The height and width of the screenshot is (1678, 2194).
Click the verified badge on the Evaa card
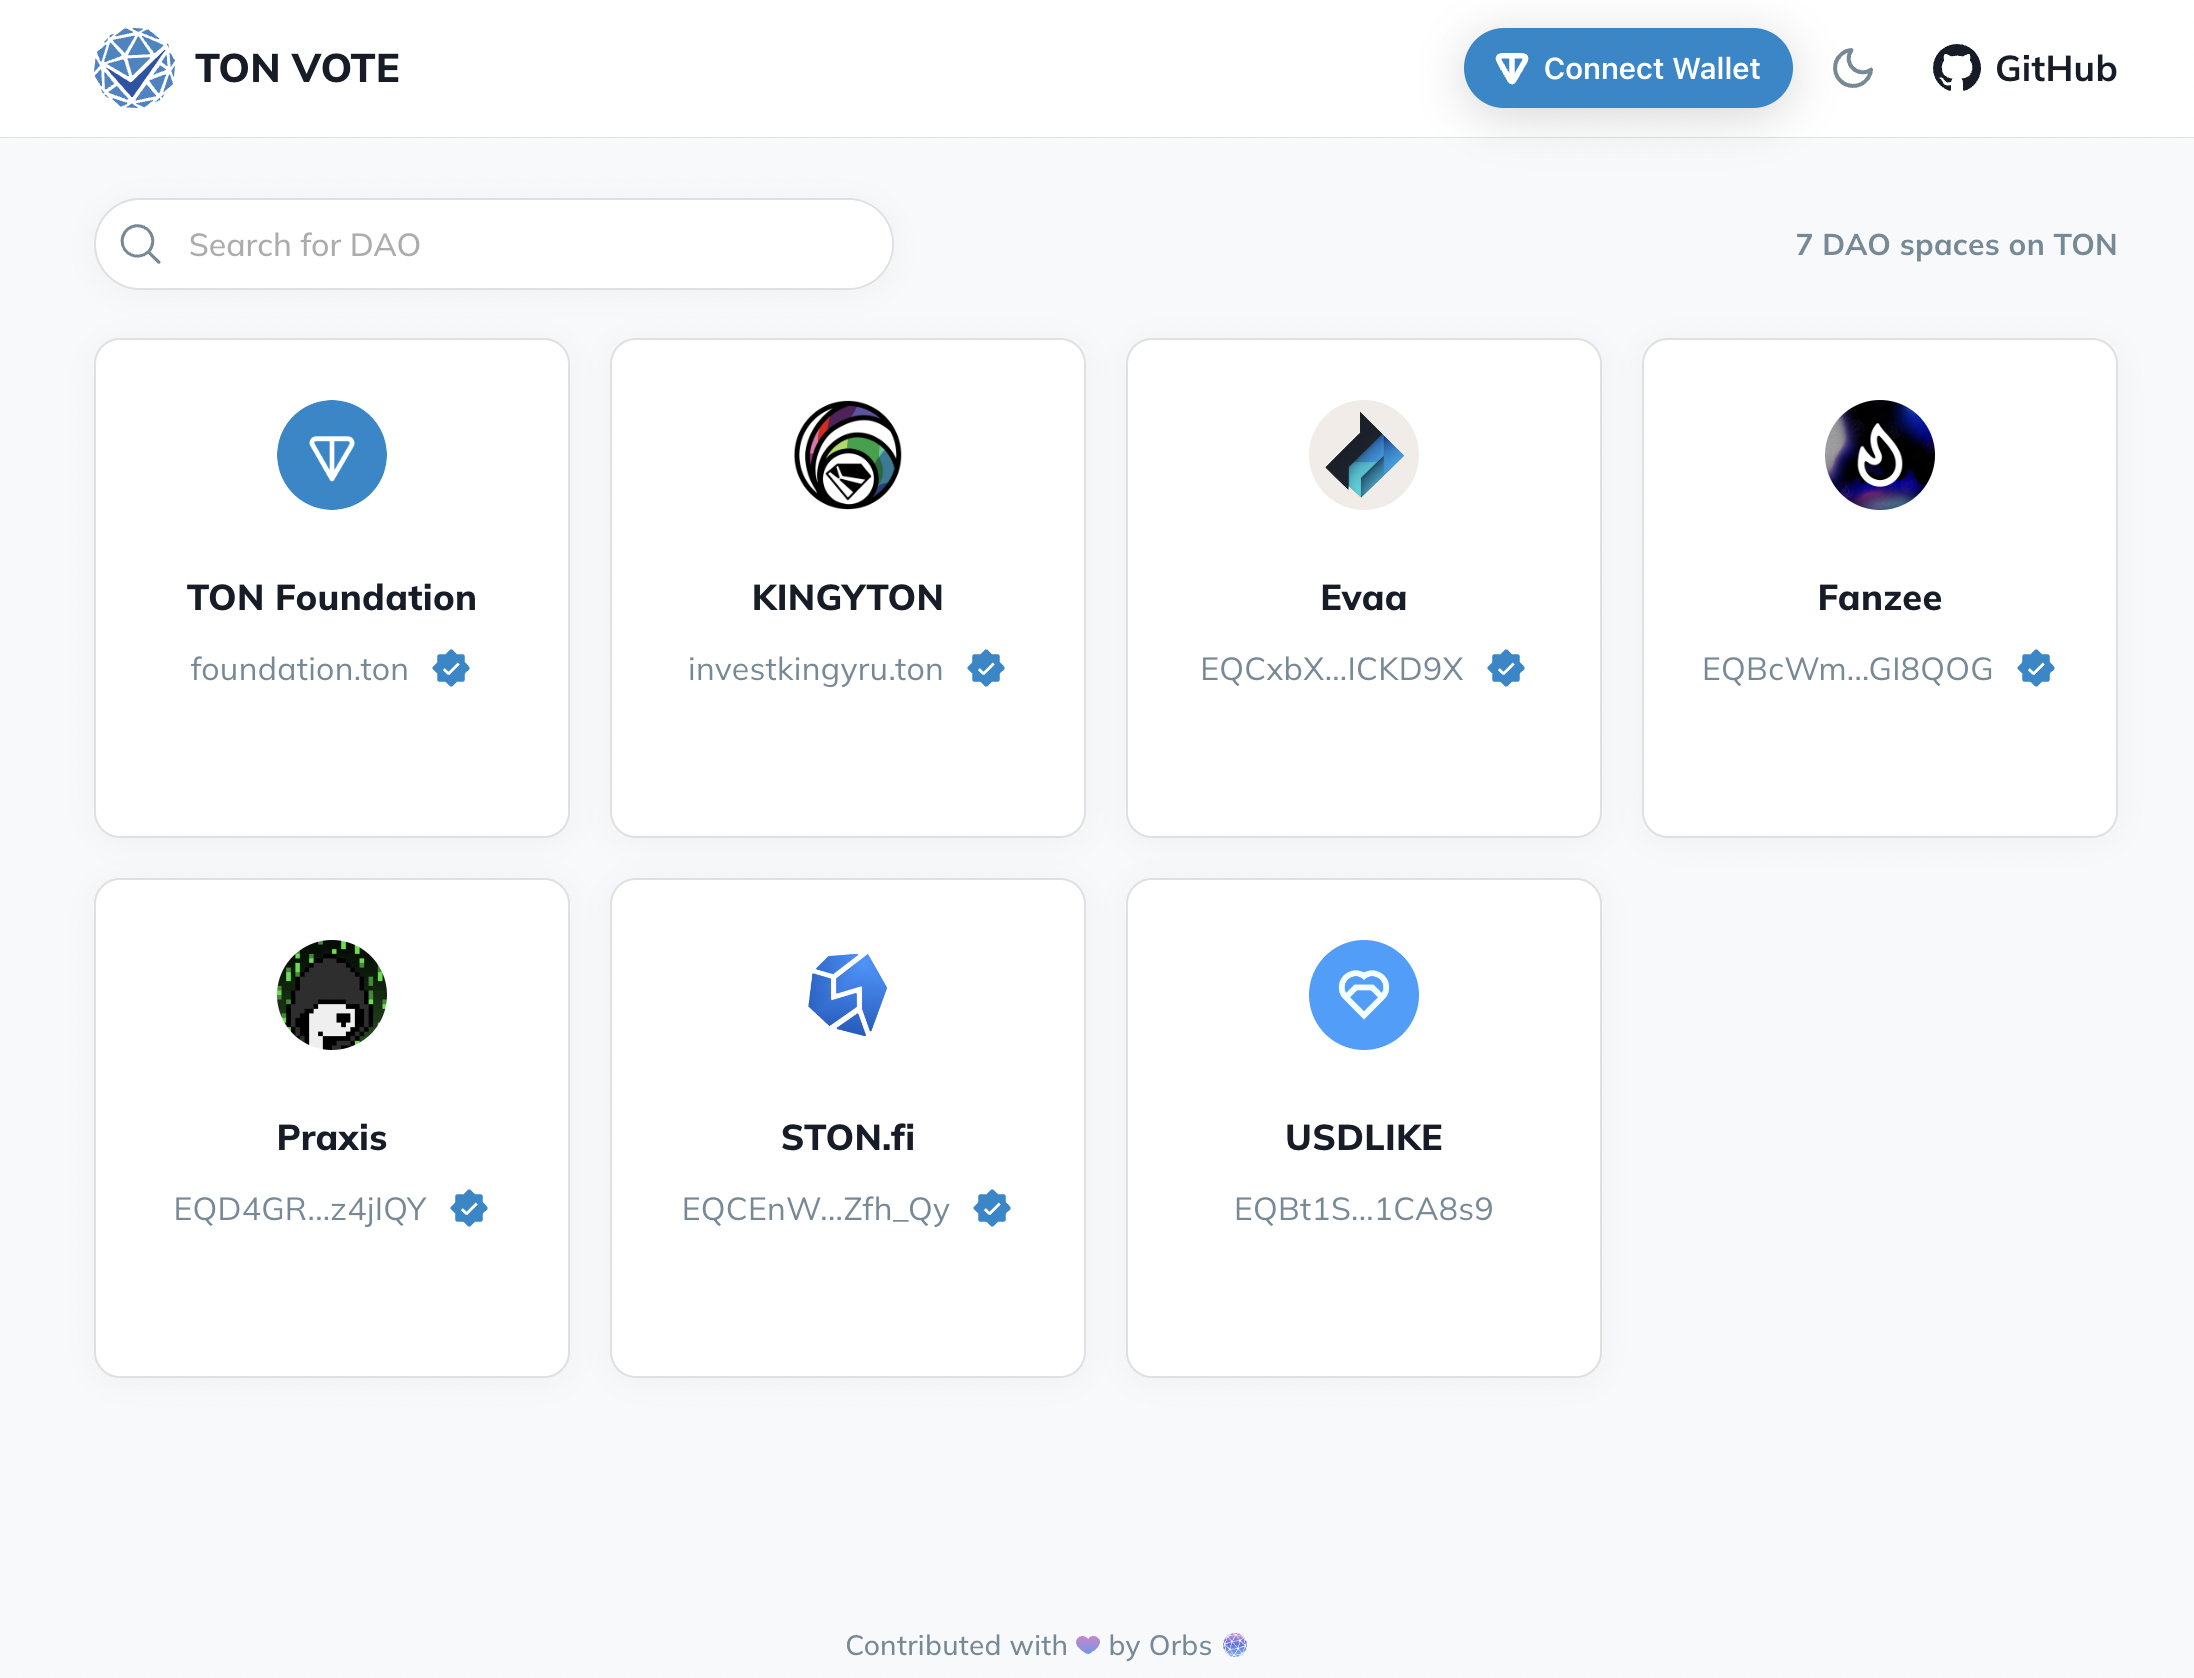click(1507, 668)
